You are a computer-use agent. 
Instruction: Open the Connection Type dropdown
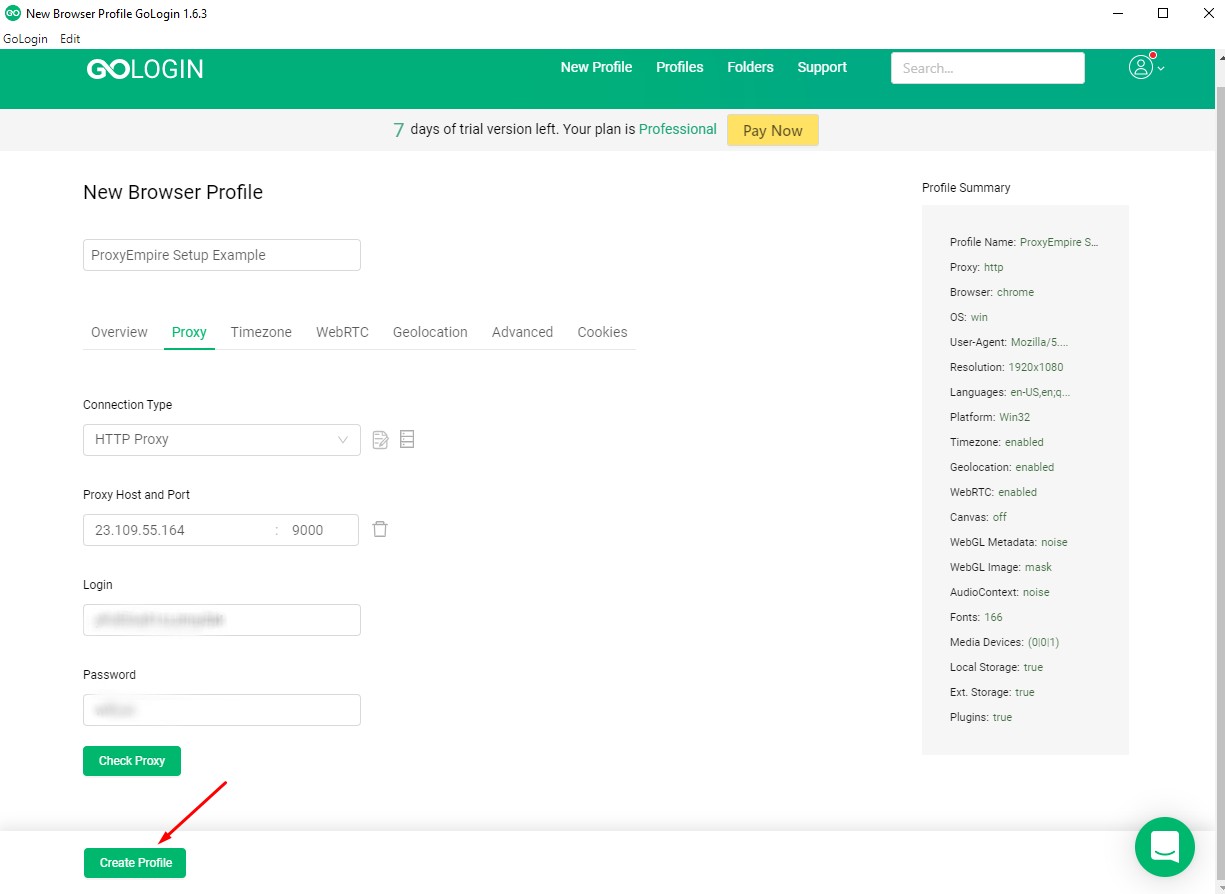(x=221, y=439)
